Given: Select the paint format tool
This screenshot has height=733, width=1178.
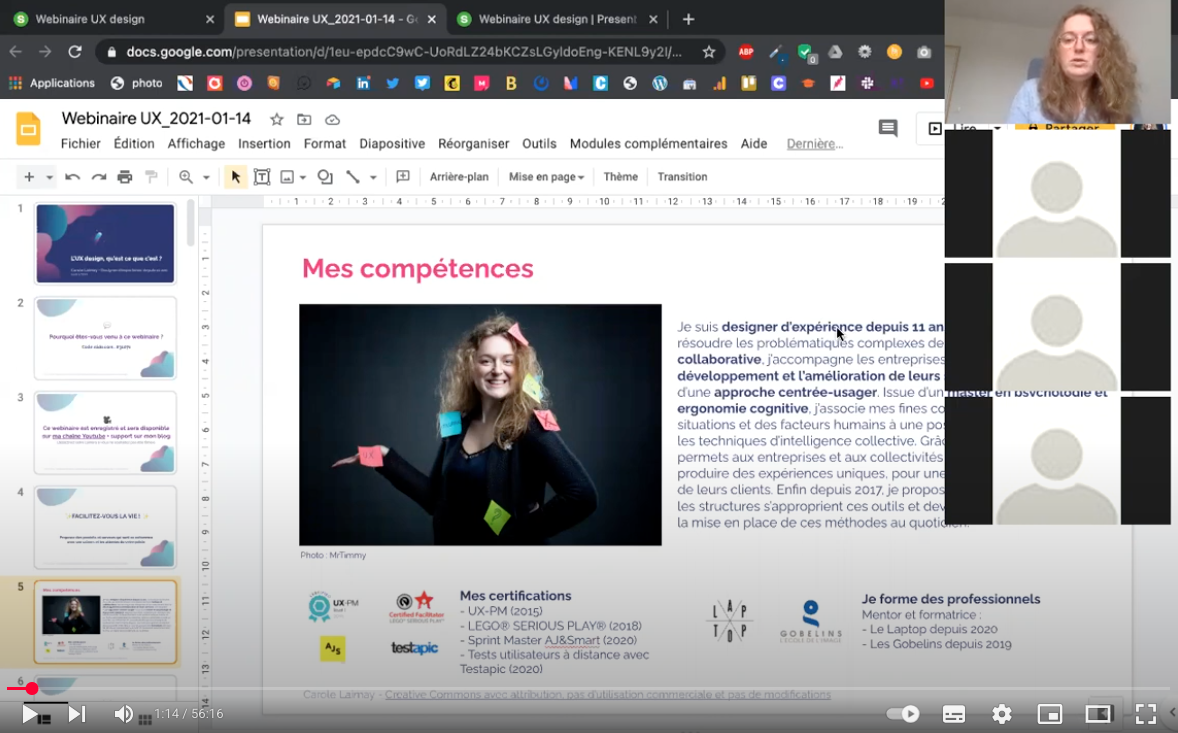Looking at the screenshot, I should (151, 177).
